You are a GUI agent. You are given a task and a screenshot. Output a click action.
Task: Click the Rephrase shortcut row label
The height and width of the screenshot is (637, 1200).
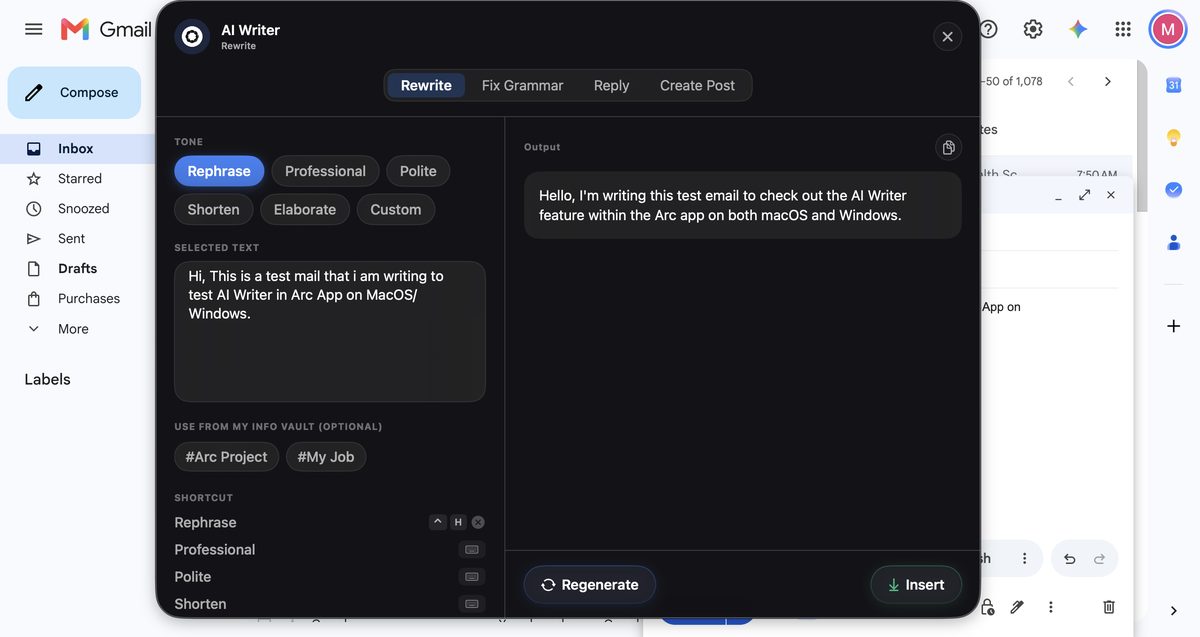point(205,522)
